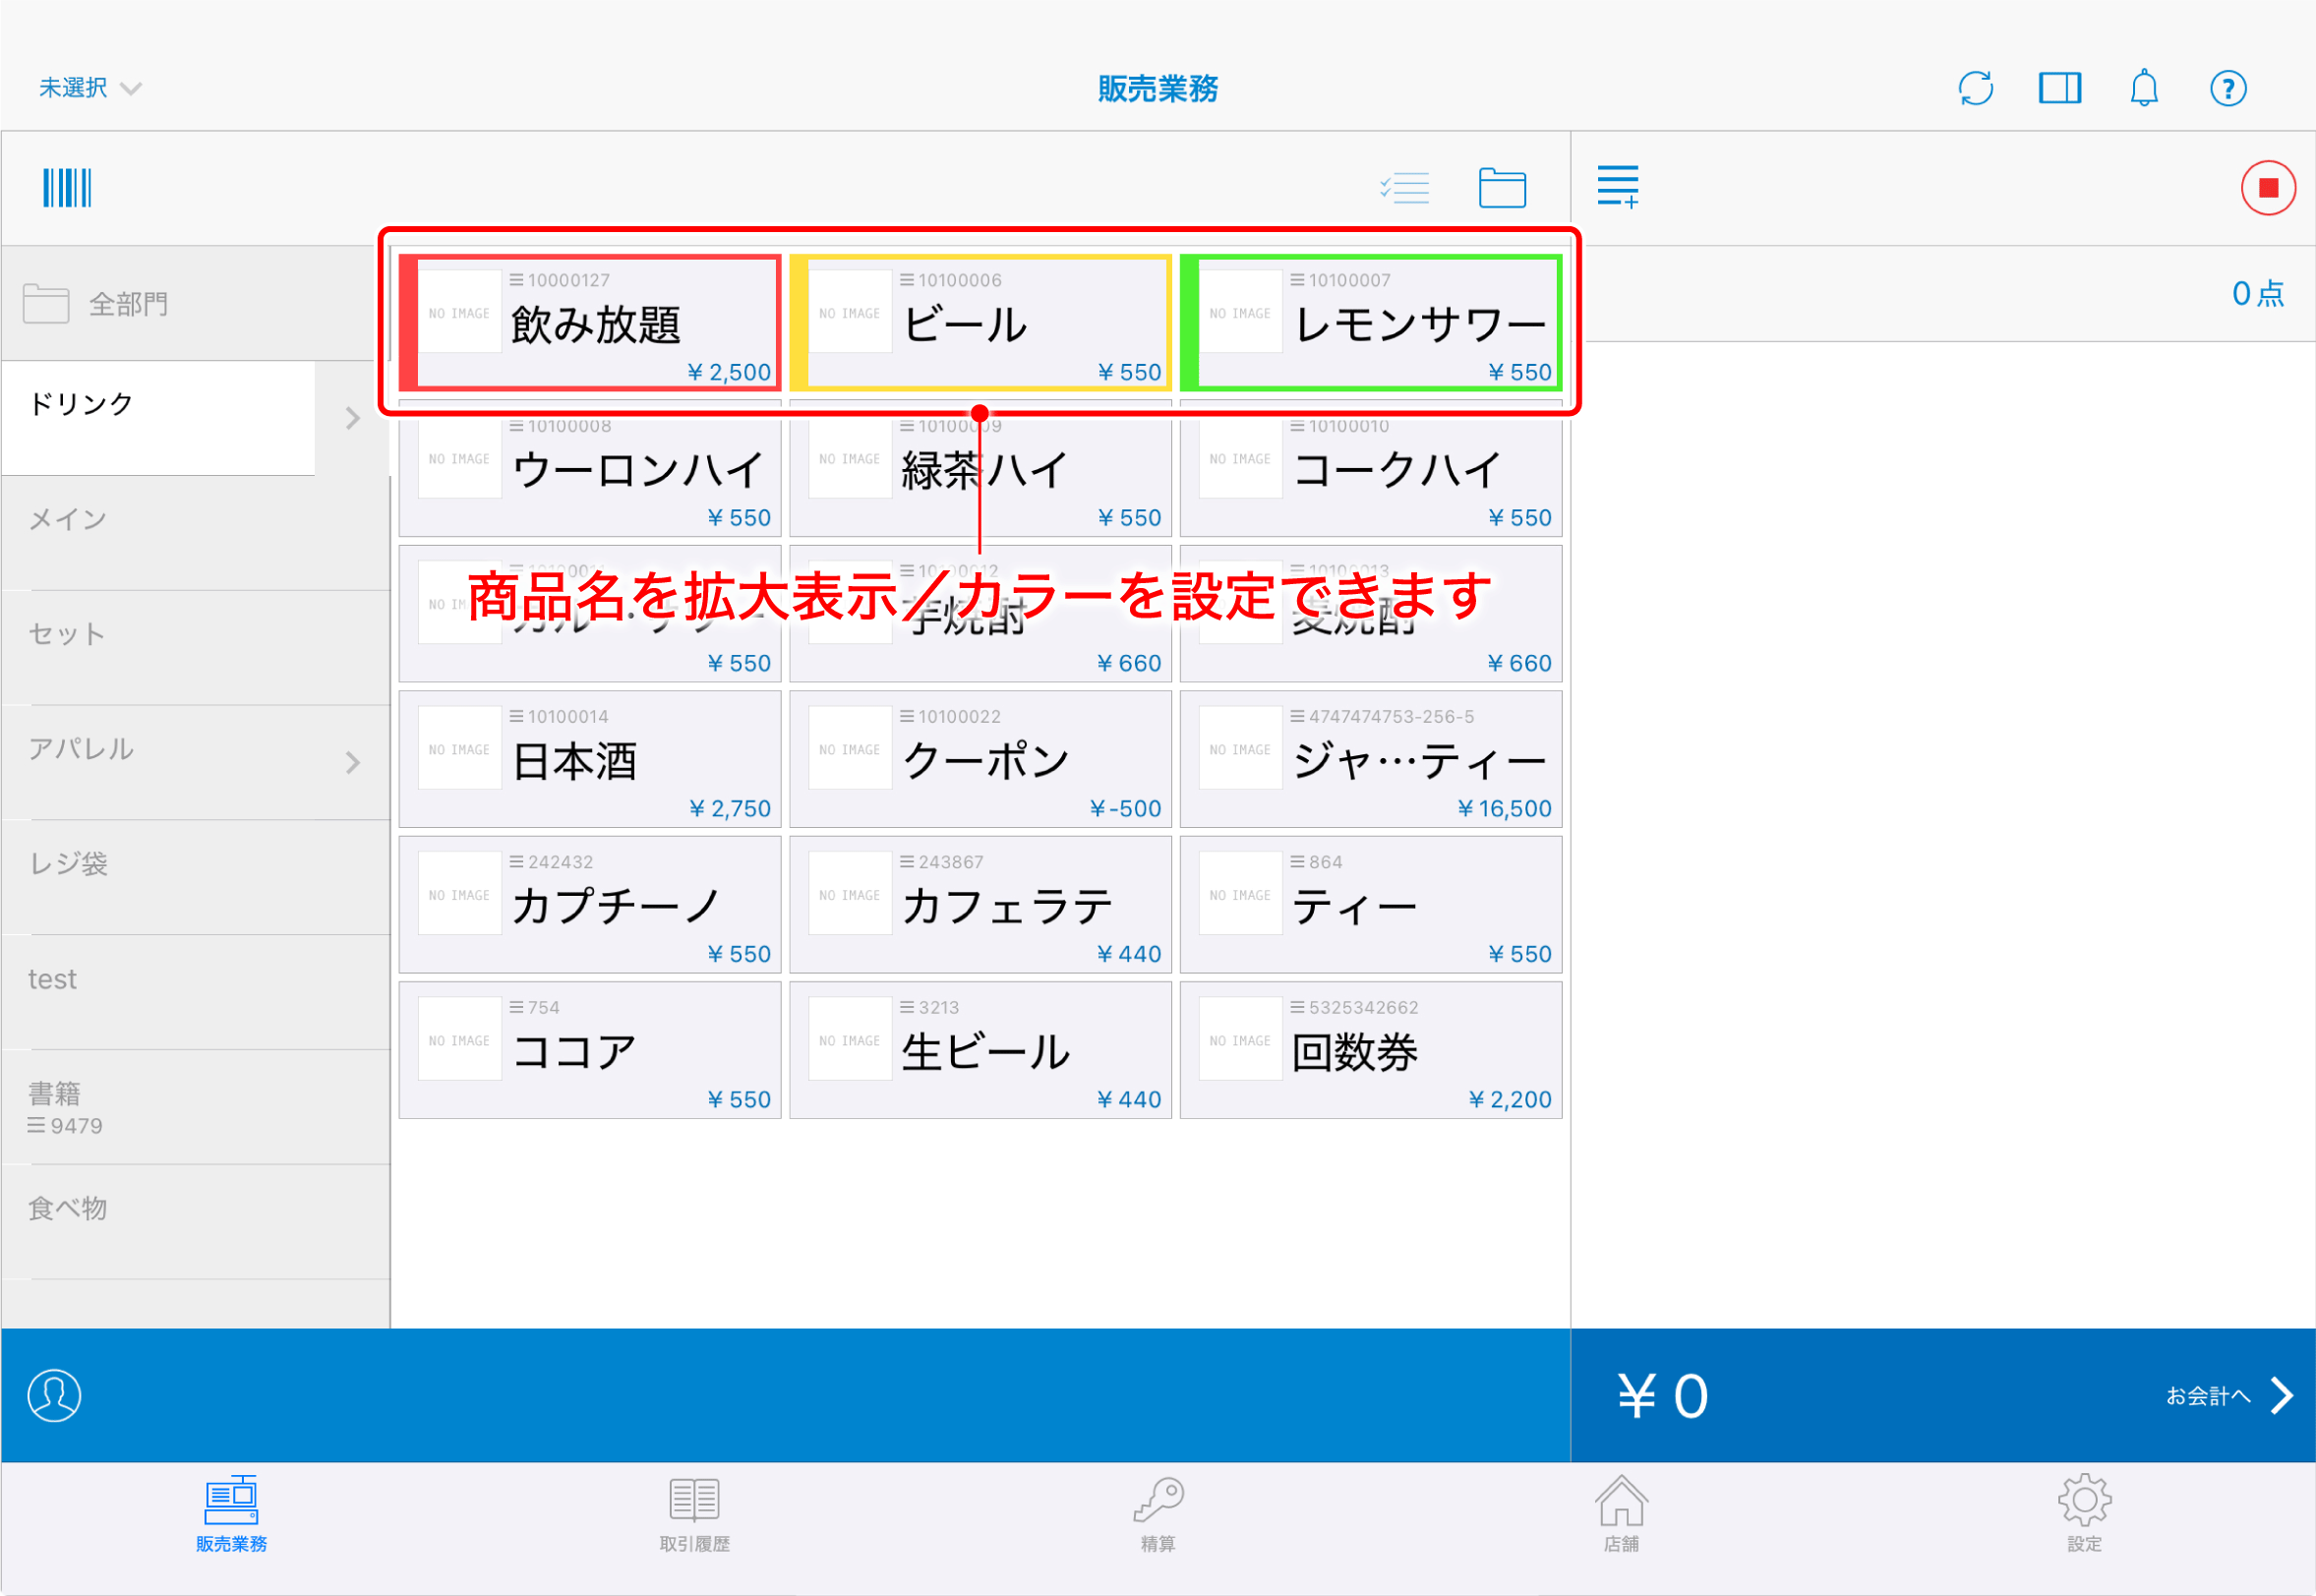Open 精算 settlement tab
2316x1596 pixels.
1158,1514
